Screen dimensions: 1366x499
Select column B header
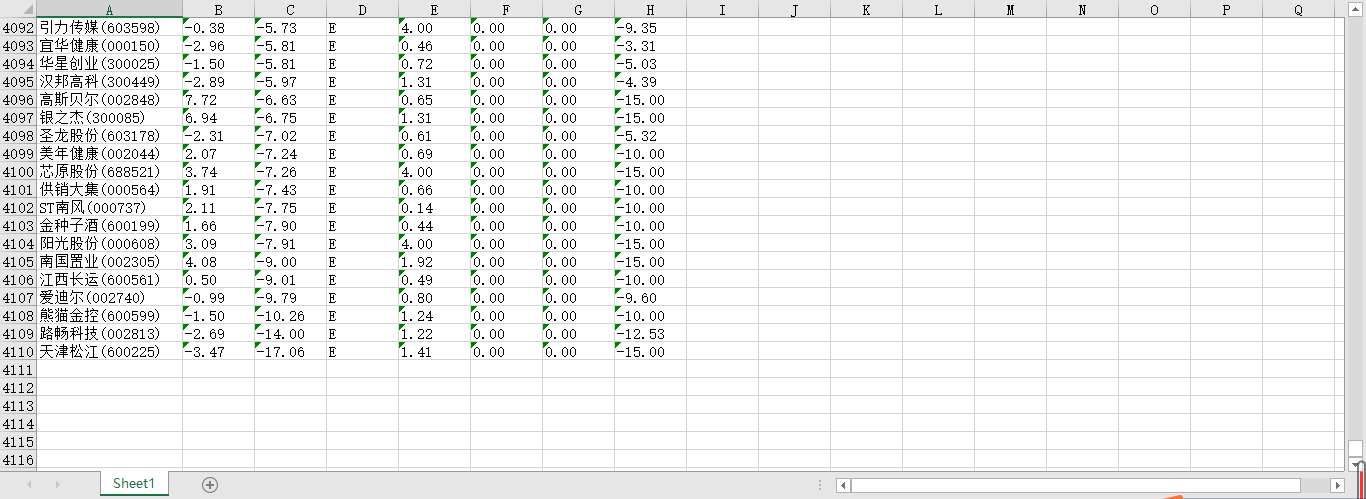pyautogui.click(x=218, y=9)
